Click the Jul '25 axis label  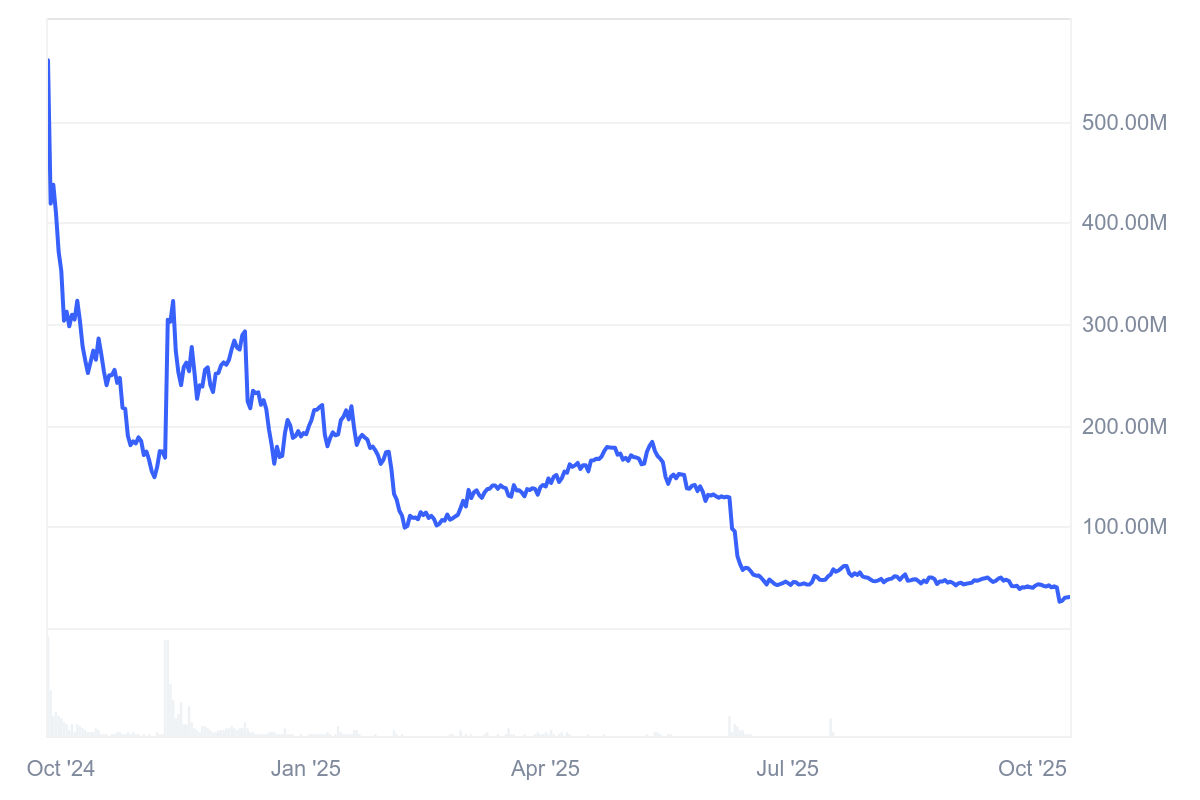787,768
